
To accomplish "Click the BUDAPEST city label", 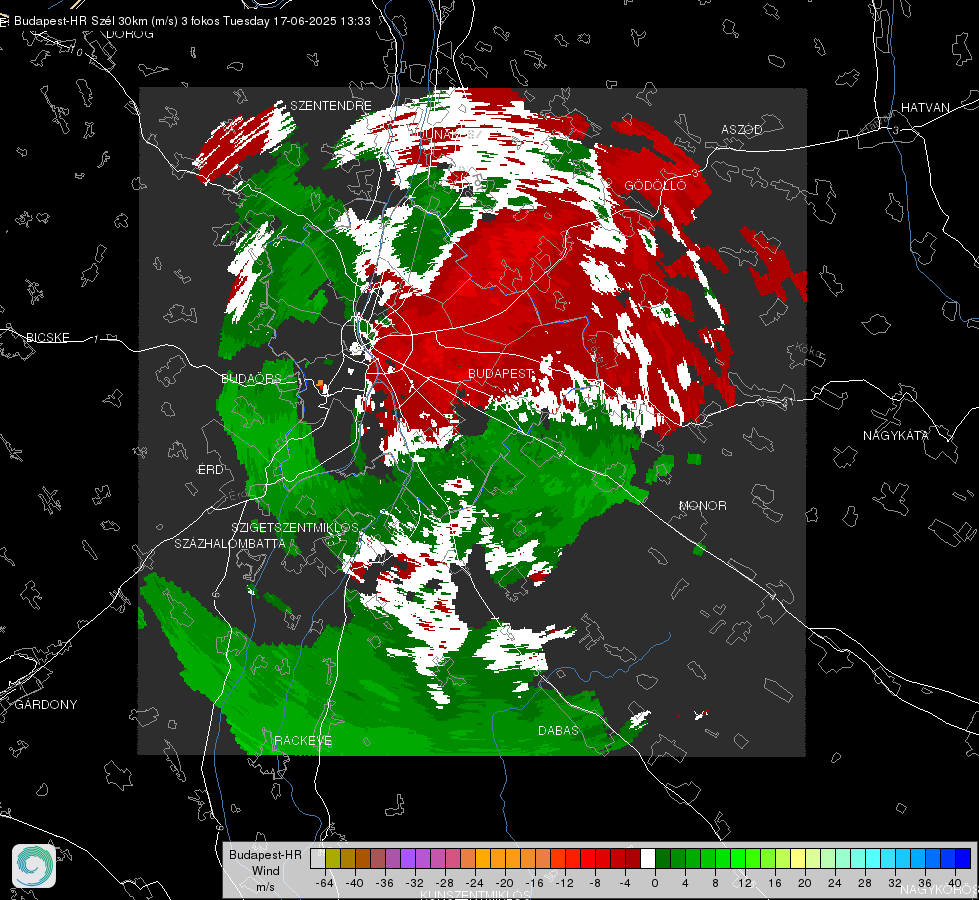I will tap(500, 373).
